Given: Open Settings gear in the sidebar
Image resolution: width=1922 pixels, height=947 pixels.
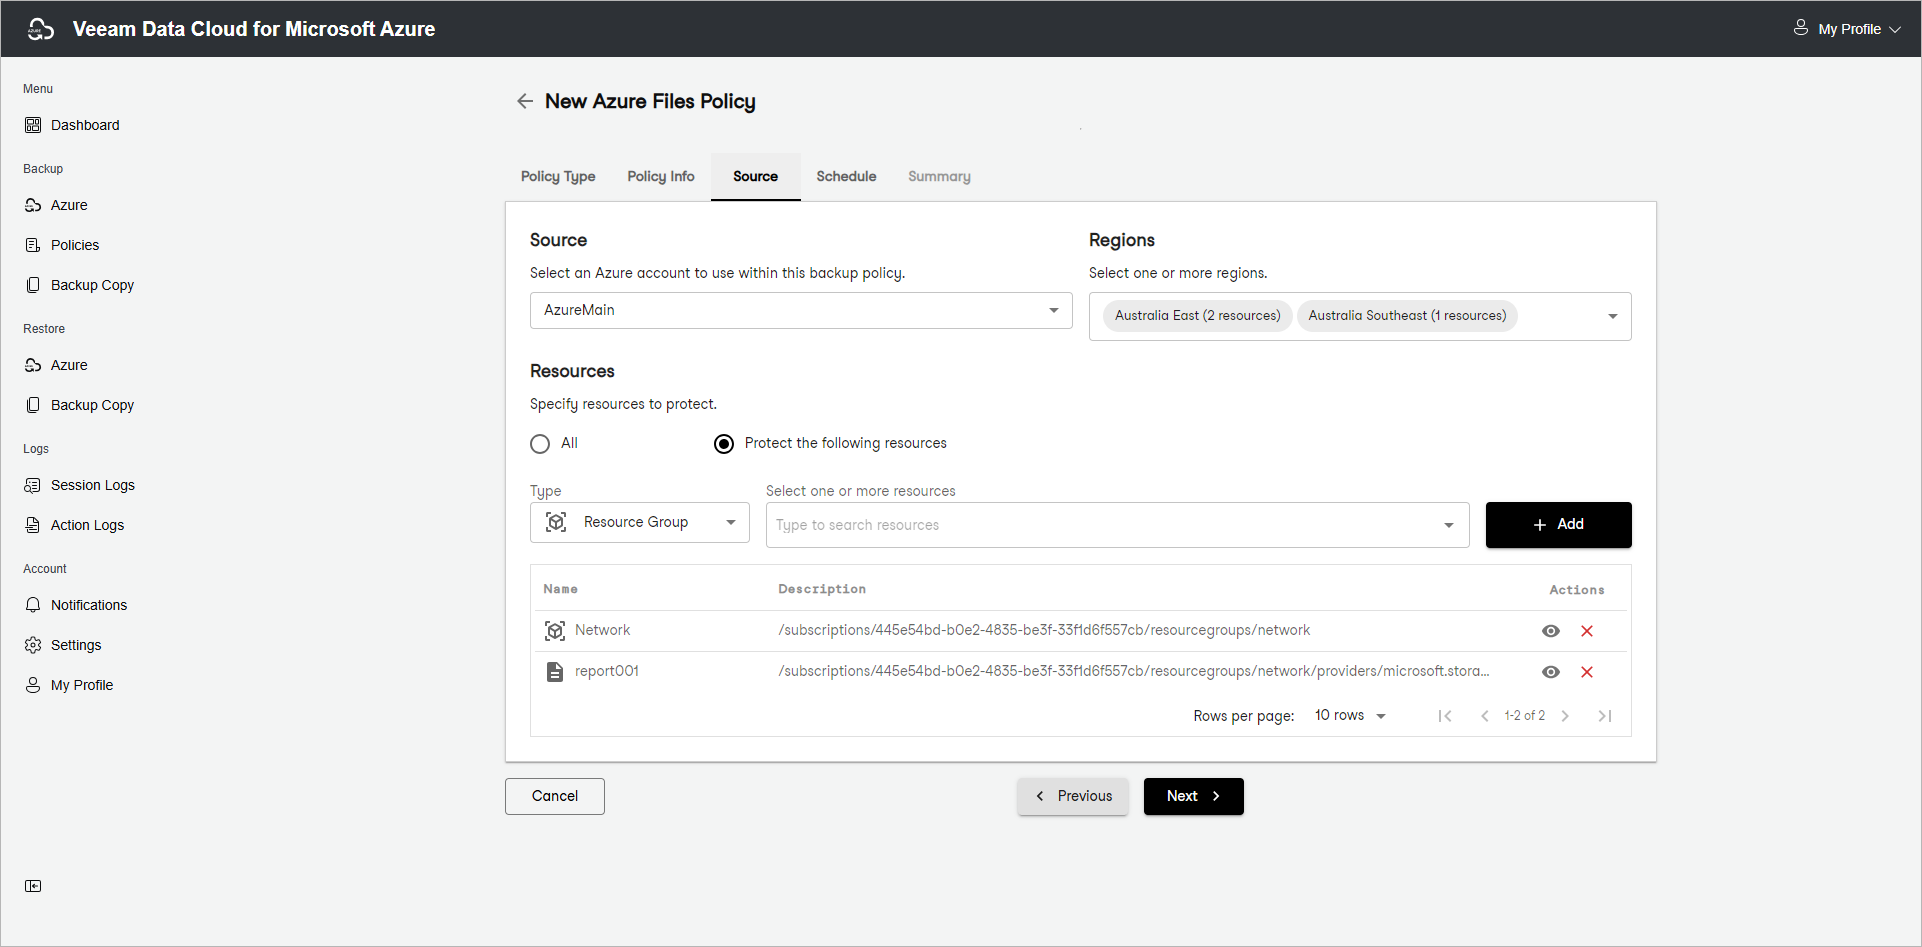Looking at the screenshot, I should [x=63, y=645].
